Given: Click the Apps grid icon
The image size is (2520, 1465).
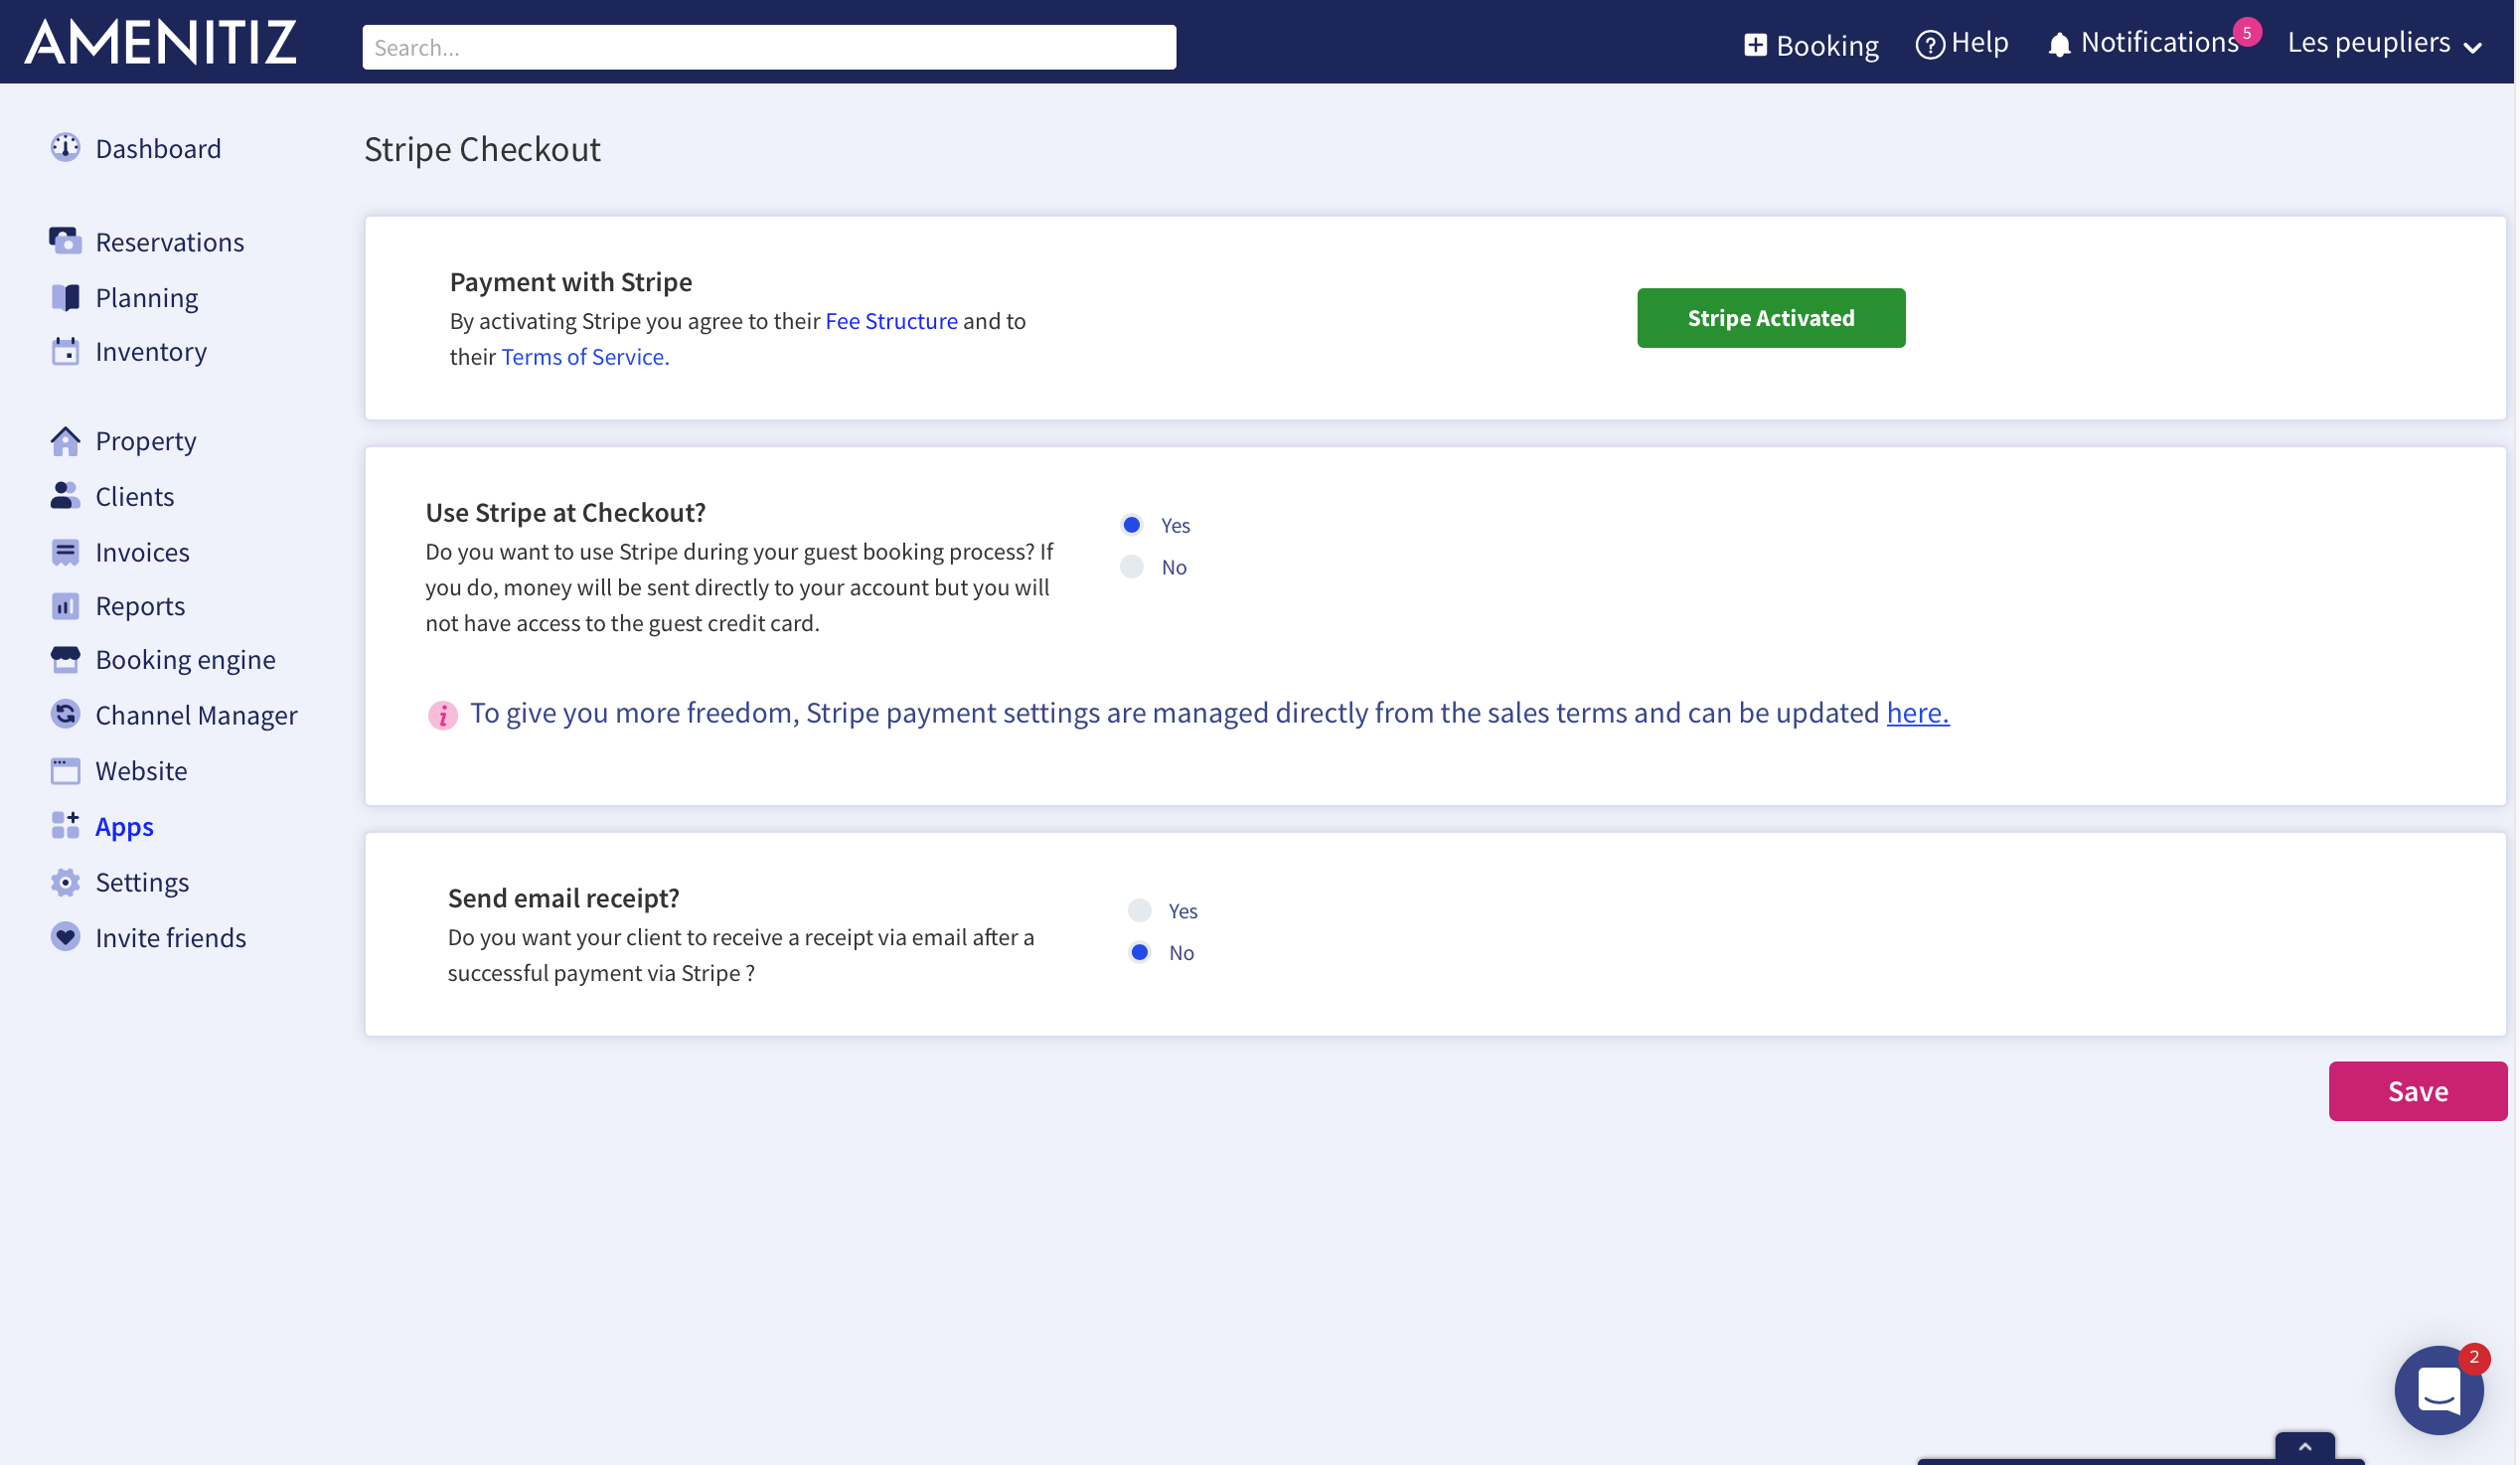Looking at the screenshot, I should tap(65, 826).
